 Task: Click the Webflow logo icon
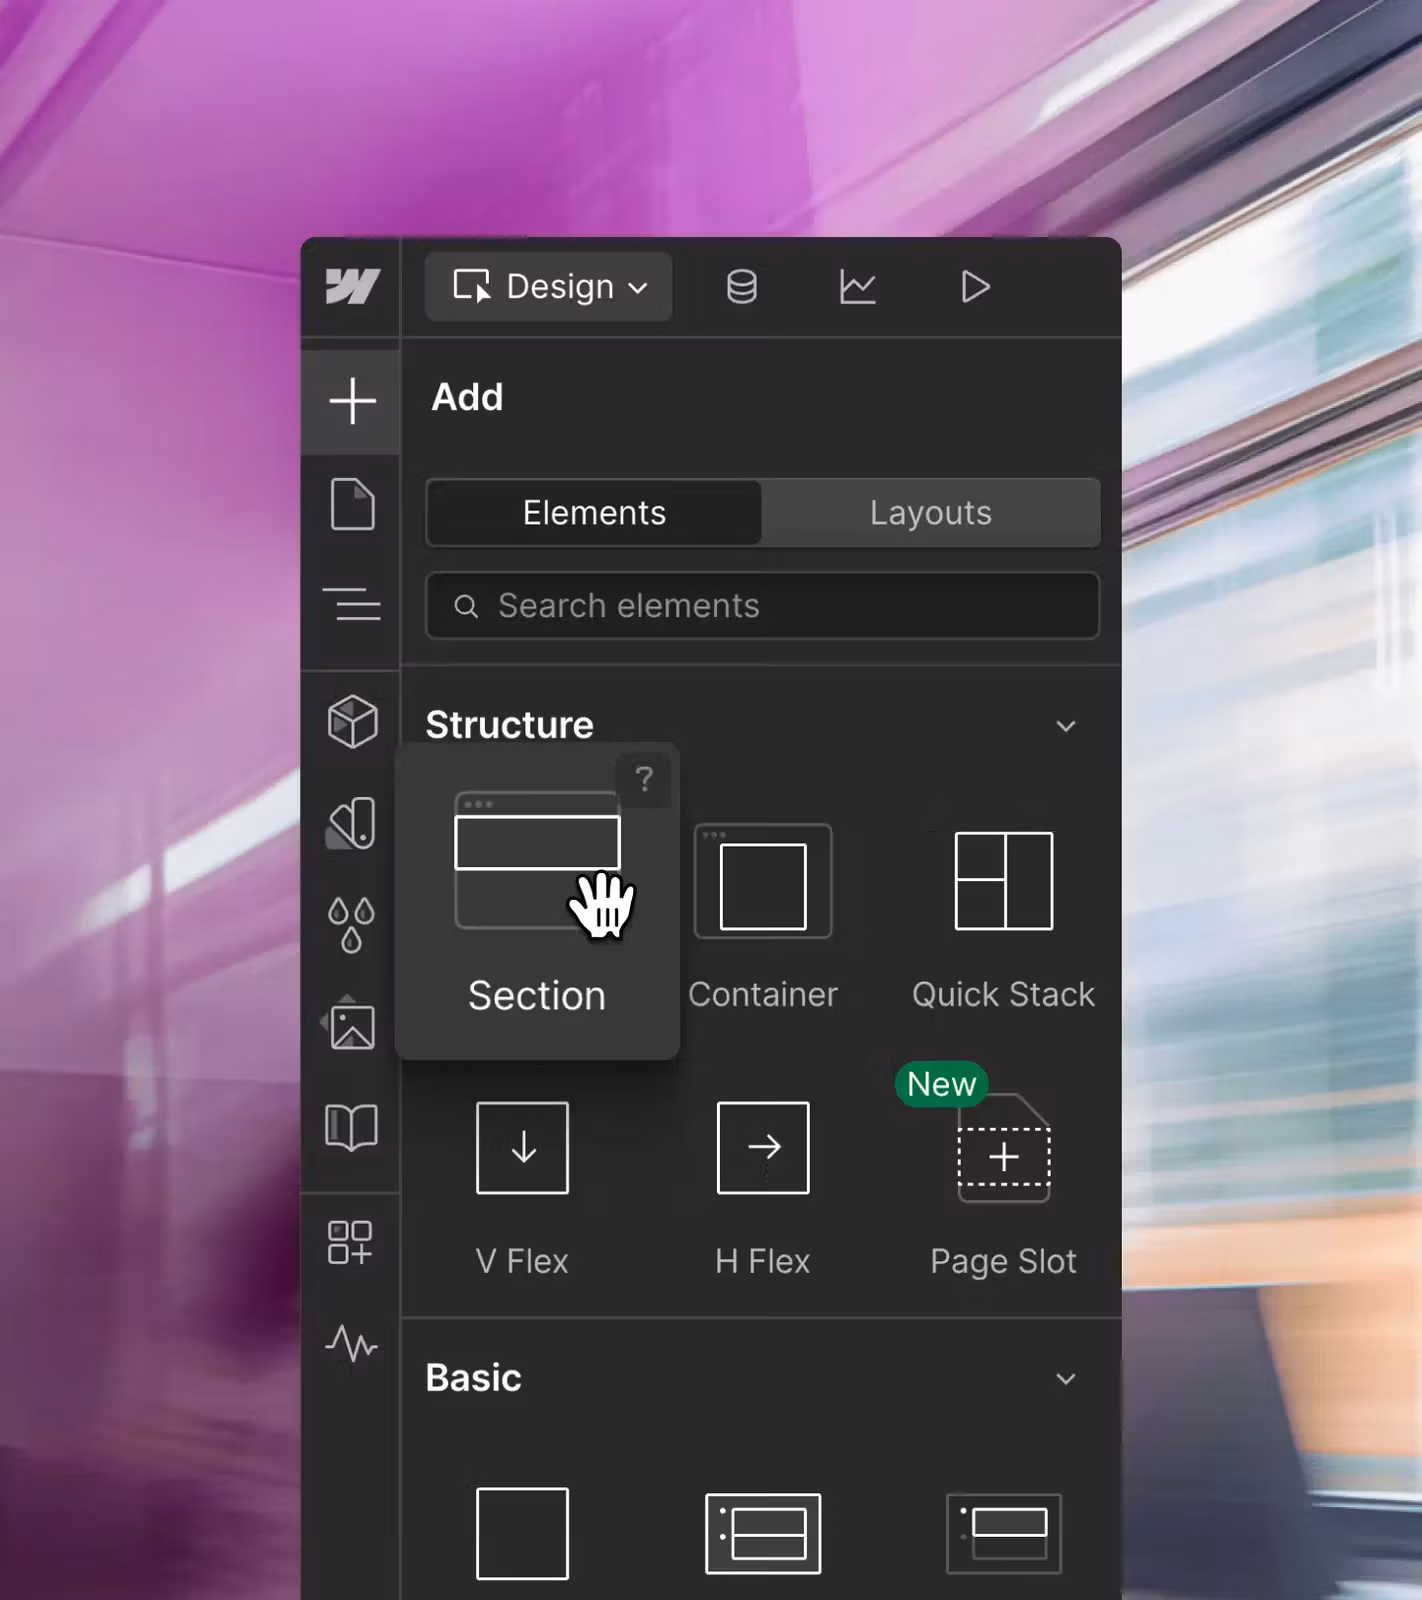(352, 287)
